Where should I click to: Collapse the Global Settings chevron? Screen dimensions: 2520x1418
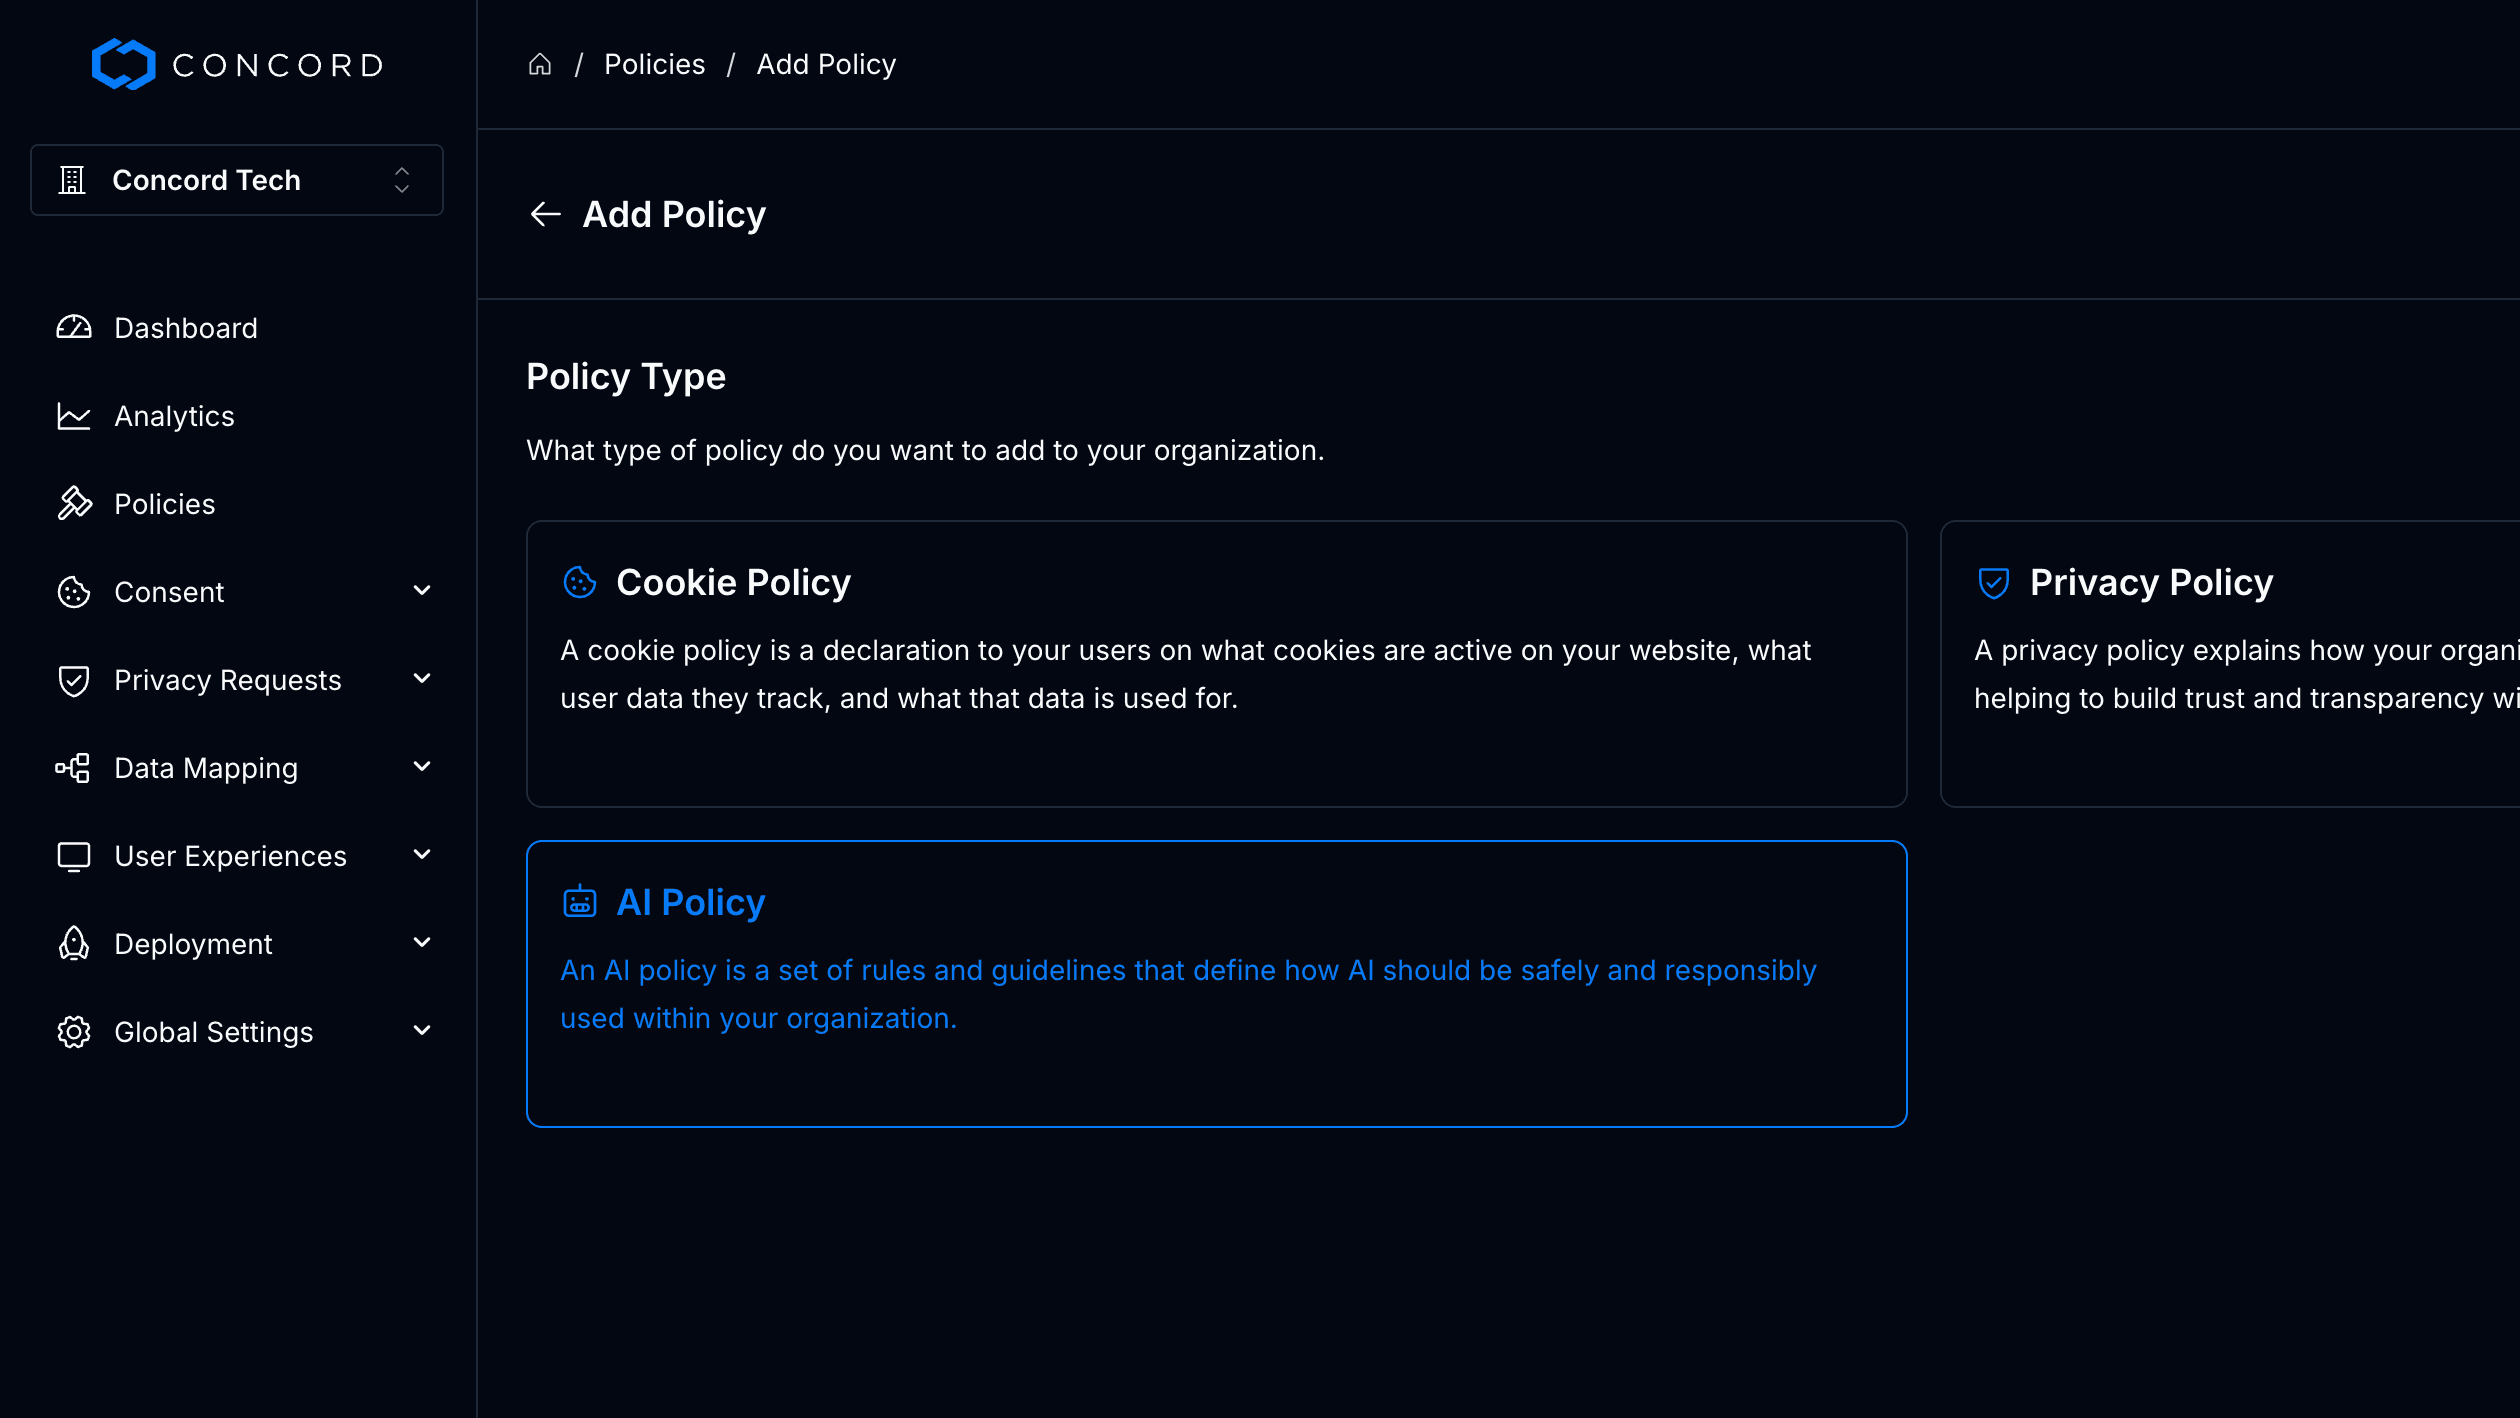tap(422, 1031)
